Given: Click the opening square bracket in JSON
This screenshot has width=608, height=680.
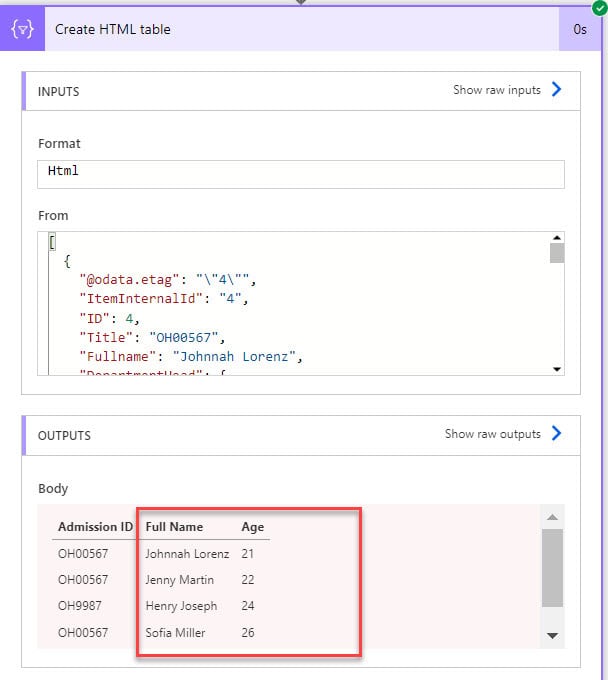Looking at the screenshot, I should (52, 242).
